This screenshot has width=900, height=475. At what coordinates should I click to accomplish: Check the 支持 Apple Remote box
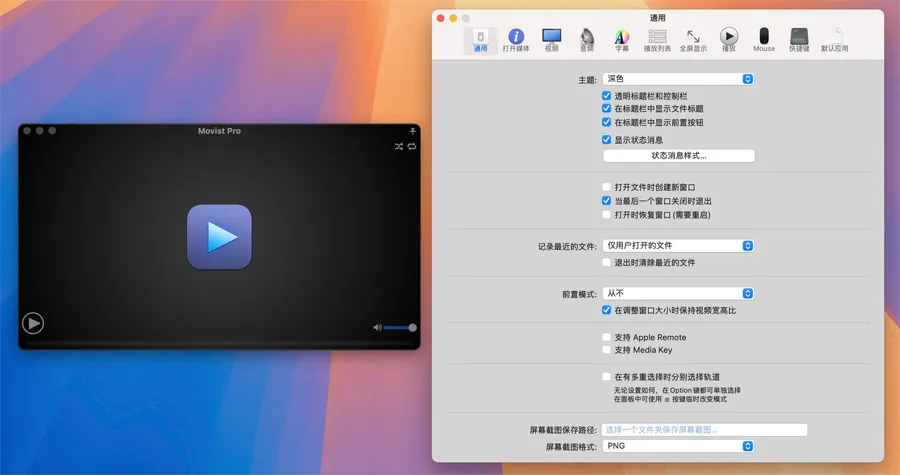pyautogui.click(x=607, y=338)
